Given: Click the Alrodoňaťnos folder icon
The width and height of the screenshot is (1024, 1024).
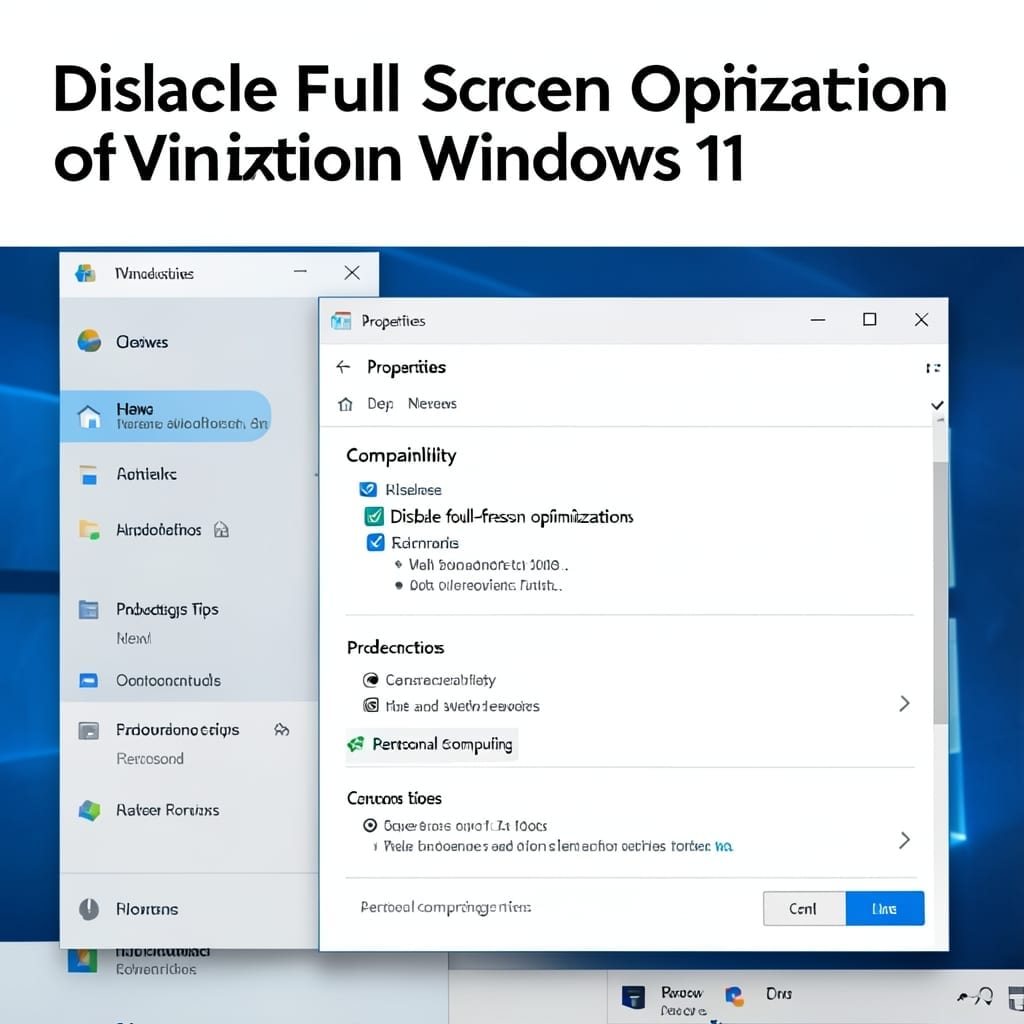Looking at the screenshot, I should coord(89,529).
